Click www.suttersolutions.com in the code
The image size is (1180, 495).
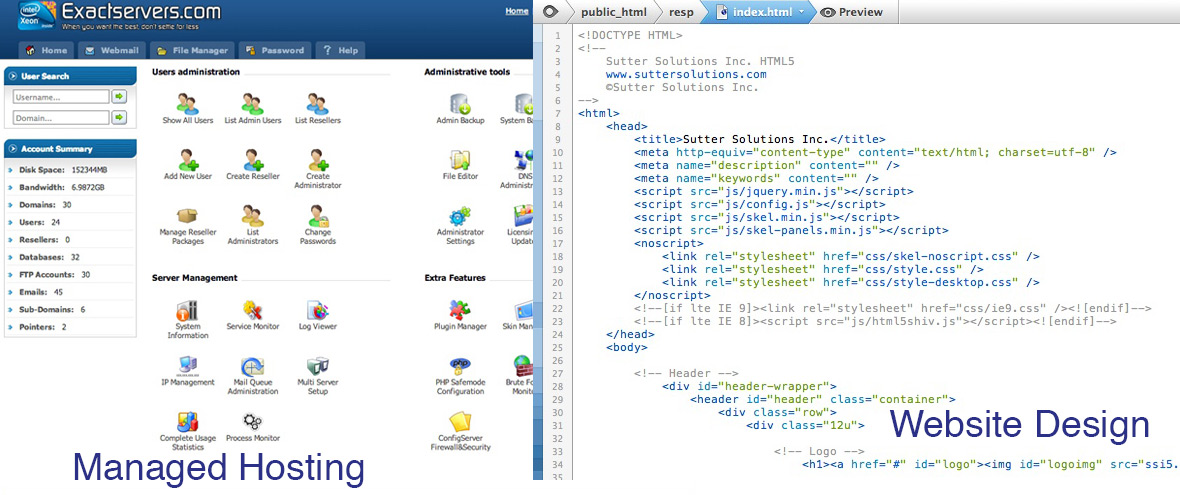(x=686, y=74)
